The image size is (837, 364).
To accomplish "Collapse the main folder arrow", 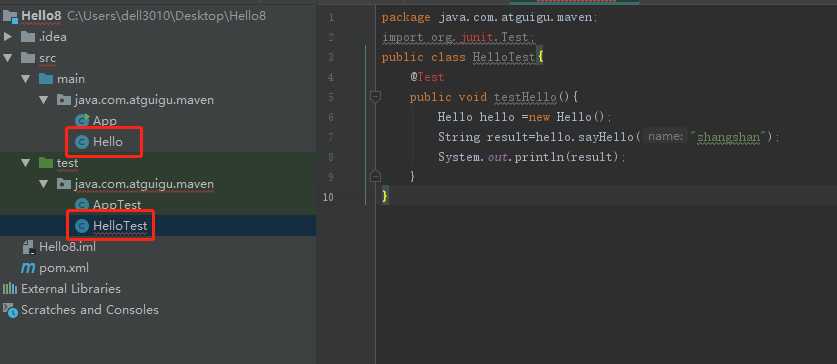I will (26, 78).
